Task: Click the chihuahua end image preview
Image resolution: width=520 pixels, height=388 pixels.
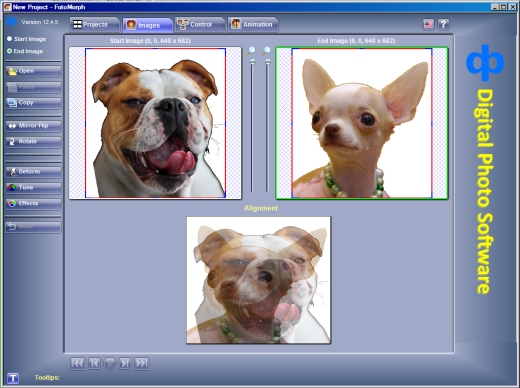Action: tap(362, 123)
